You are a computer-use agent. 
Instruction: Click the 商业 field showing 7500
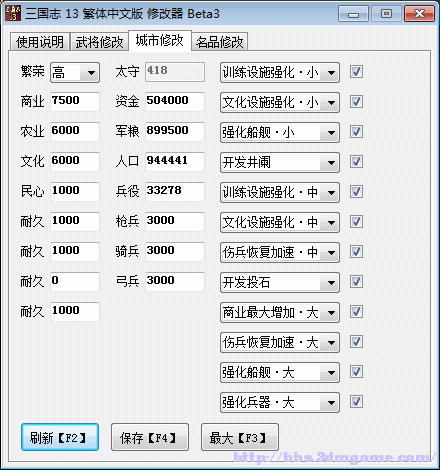pos(75,101)
